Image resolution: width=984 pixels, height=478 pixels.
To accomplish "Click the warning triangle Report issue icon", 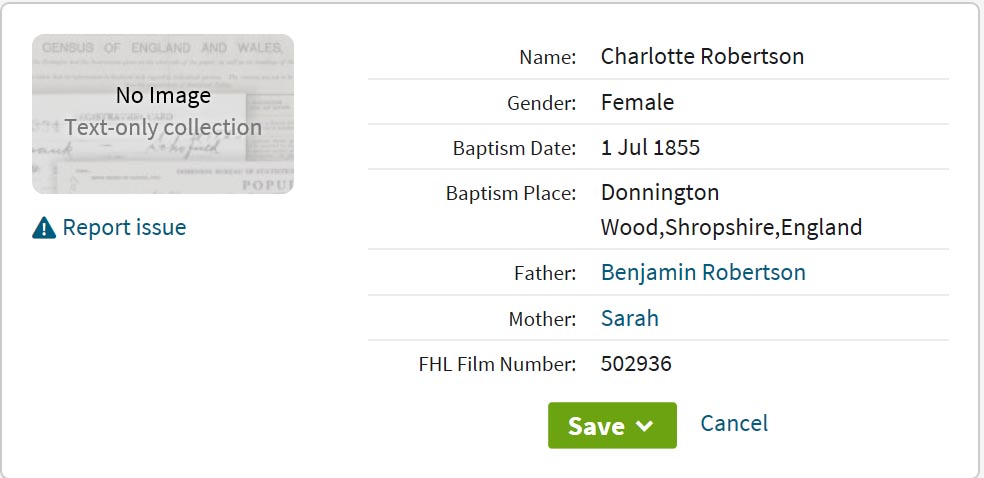I will tap(44, 228).
